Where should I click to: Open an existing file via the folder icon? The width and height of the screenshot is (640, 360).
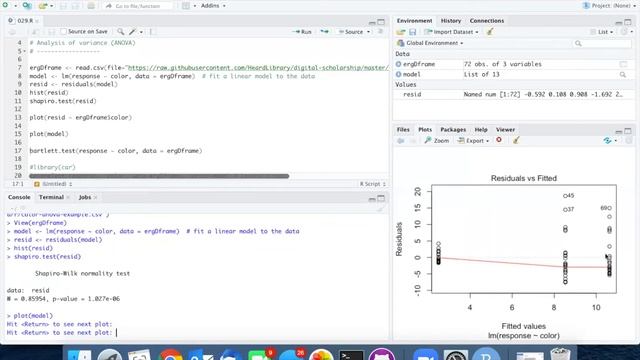[42, 6]
